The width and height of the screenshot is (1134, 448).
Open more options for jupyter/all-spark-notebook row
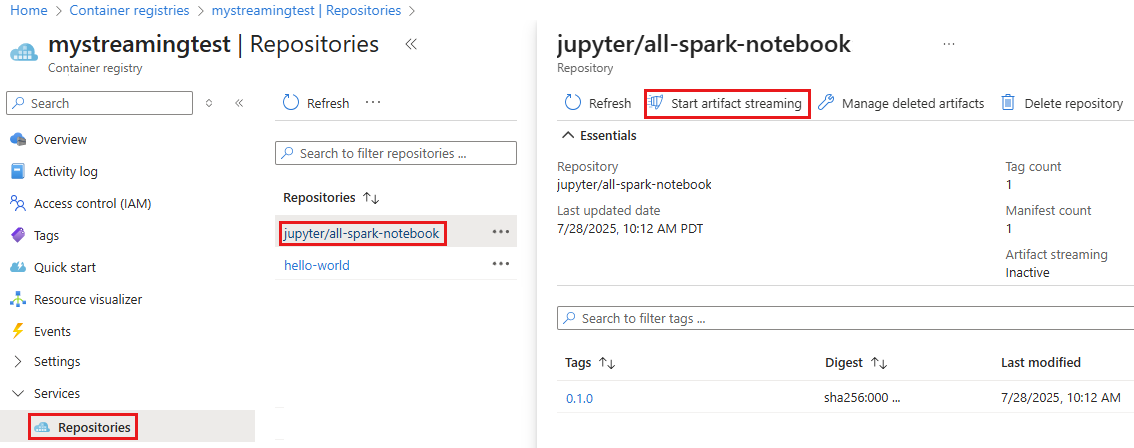[x=500, y=232]
